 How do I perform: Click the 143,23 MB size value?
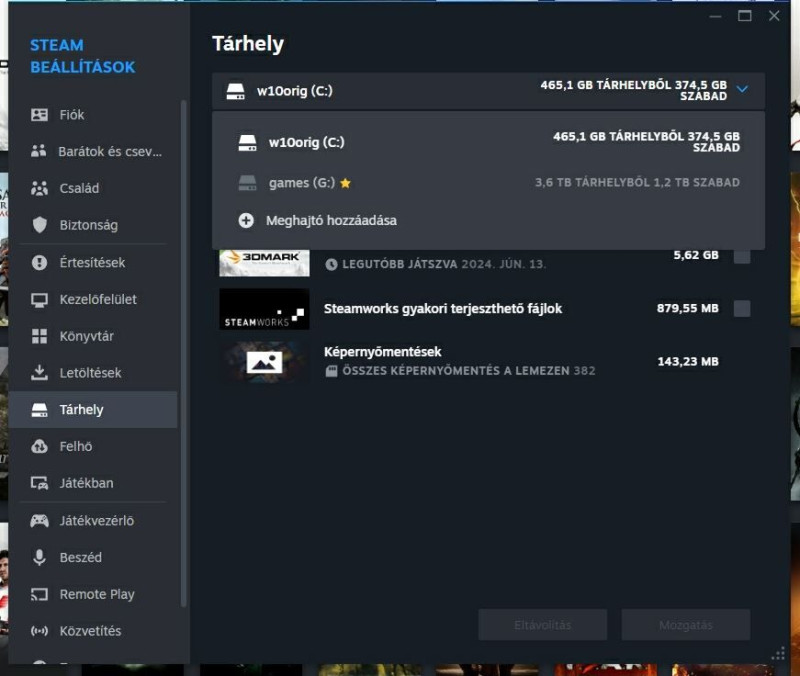(688, 362)
